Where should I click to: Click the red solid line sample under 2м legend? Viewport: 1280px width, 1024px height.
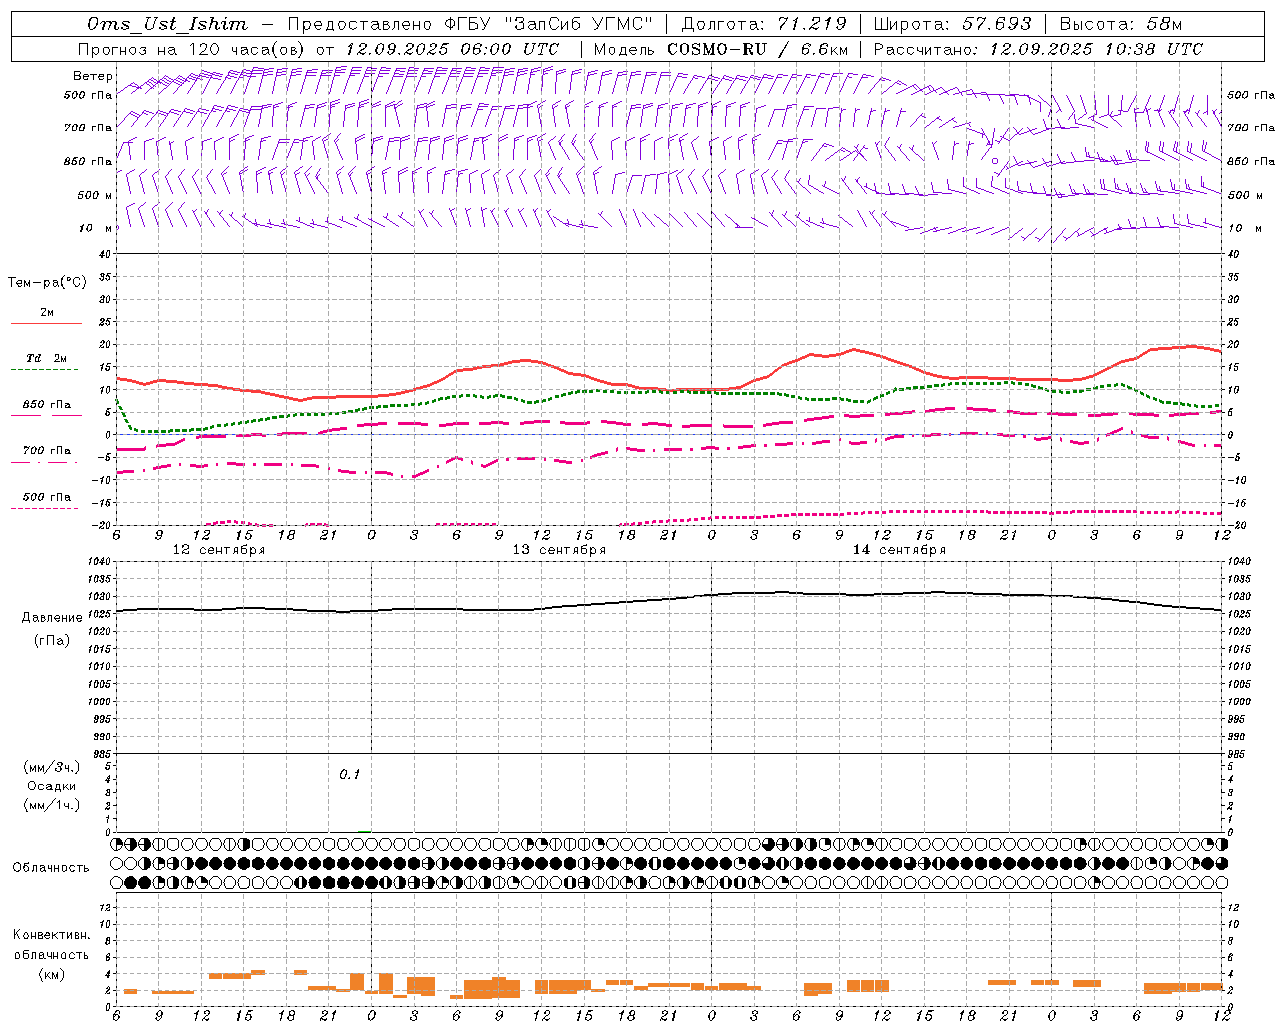coord(46,324)
